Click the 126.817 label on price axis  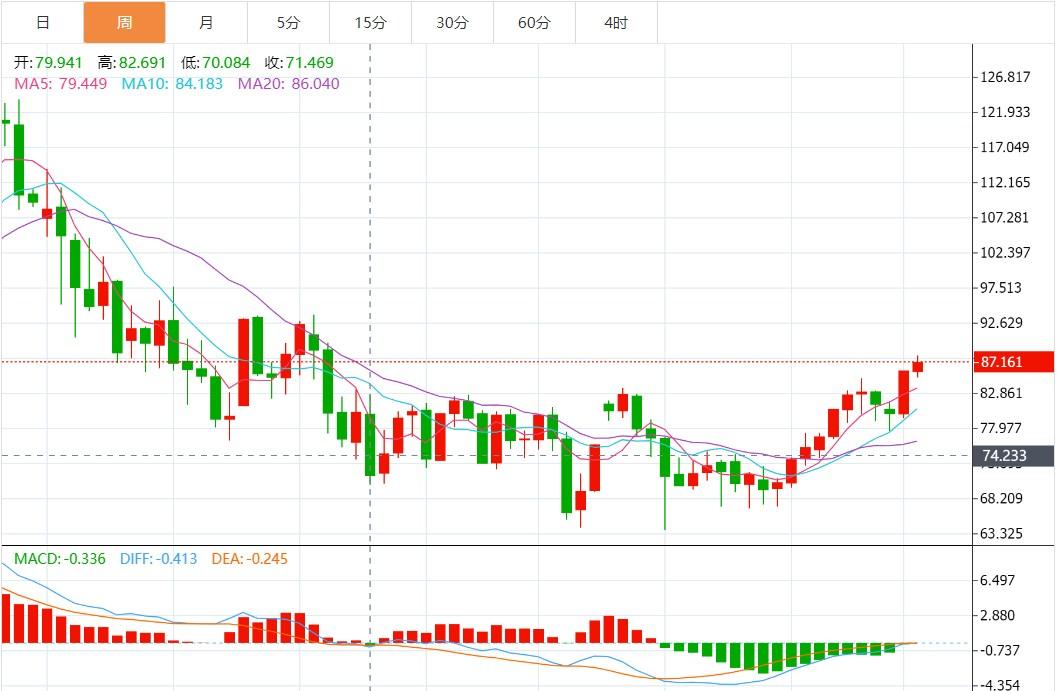[1006, 77]
